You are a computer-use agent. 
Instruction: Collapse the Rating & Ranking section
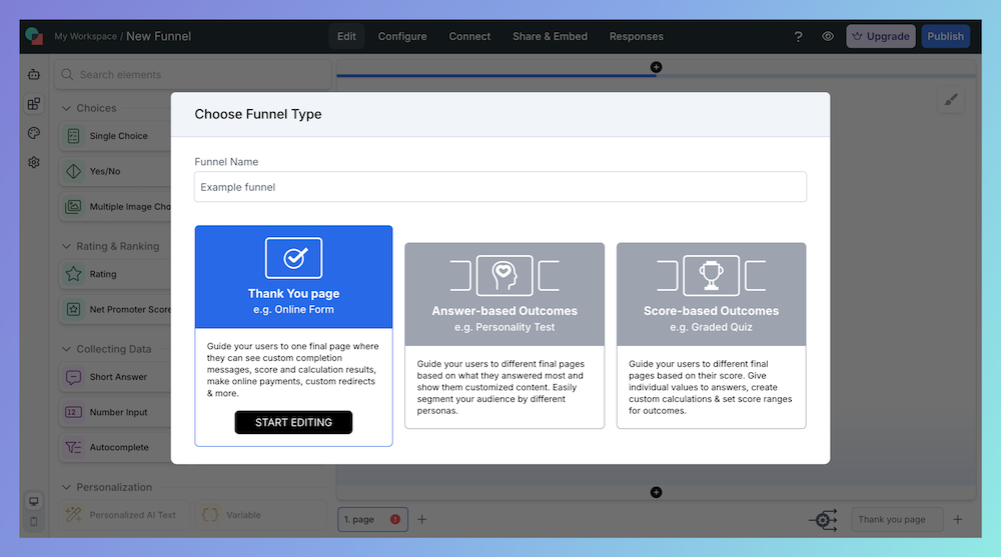66,246
